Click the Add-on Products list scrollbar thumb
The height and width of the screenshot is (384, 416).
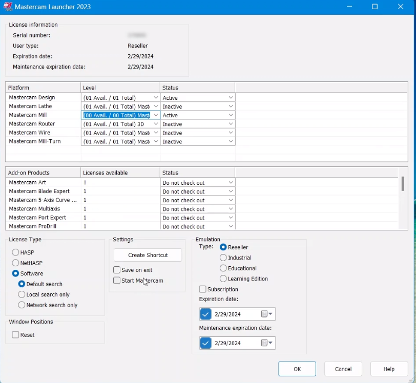[x=403, y=184]
